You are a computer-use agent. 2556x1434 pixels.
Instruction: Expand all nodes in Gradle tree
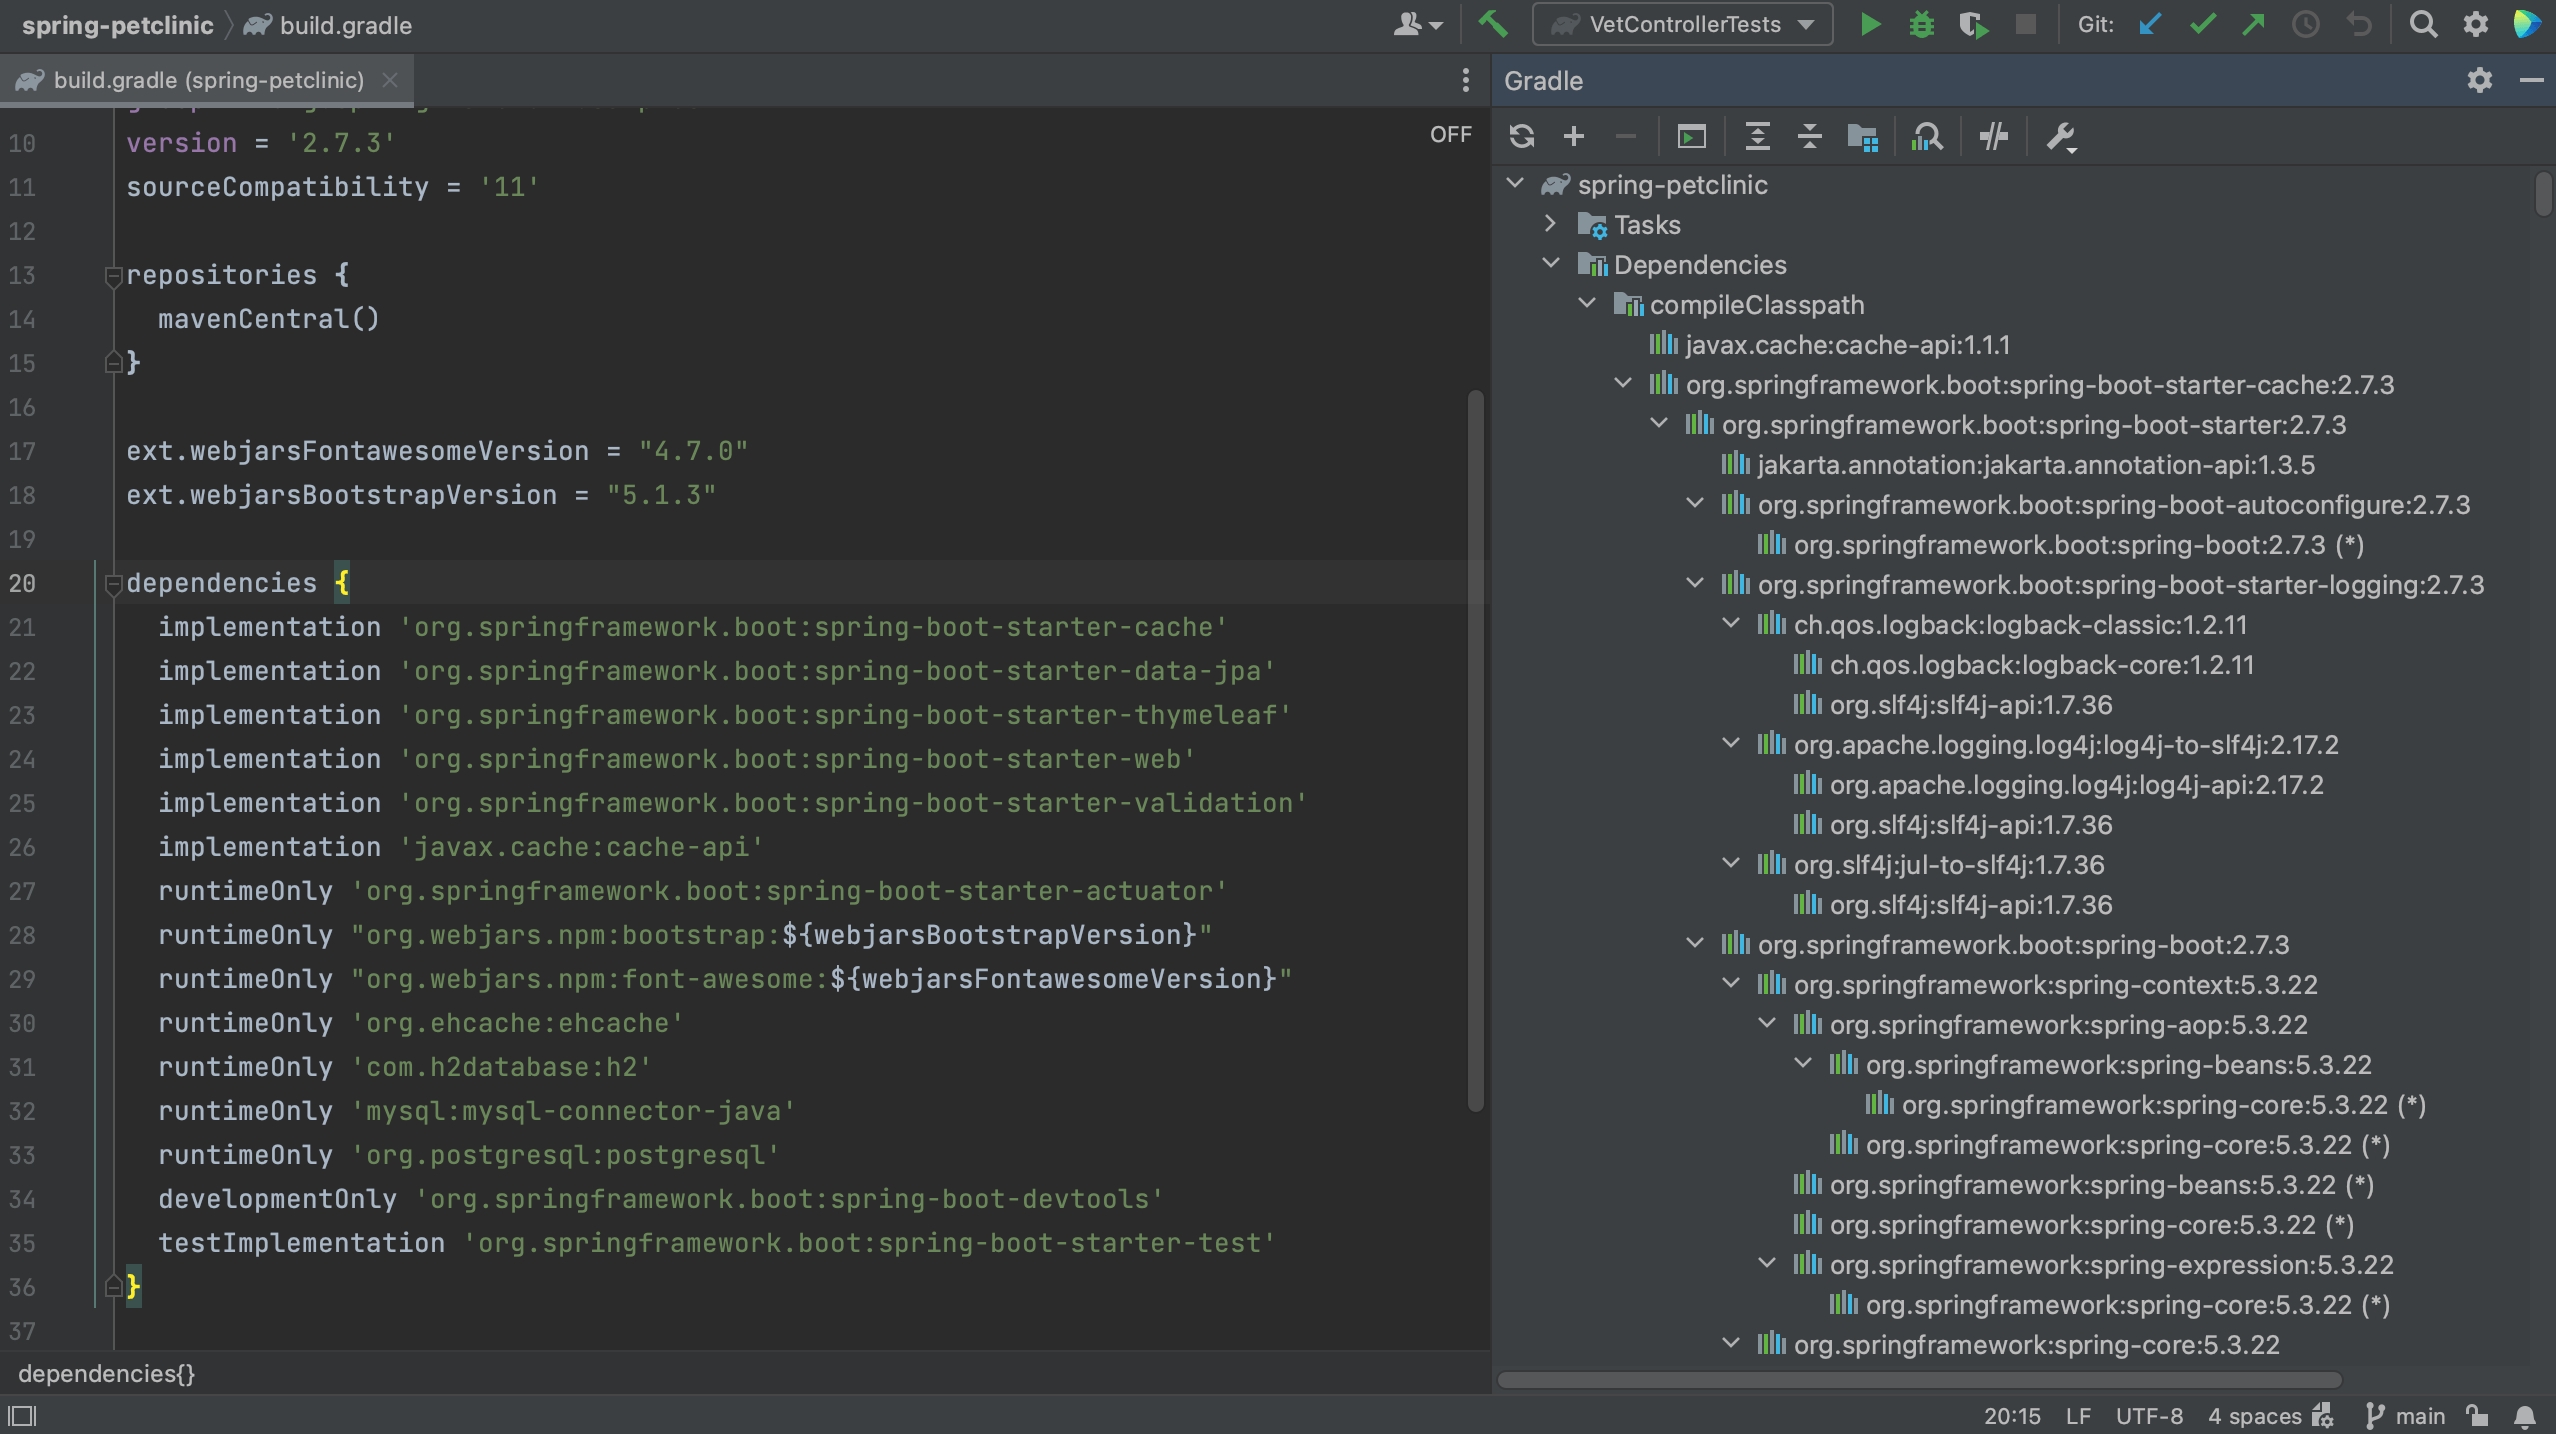pos(1757,136)
